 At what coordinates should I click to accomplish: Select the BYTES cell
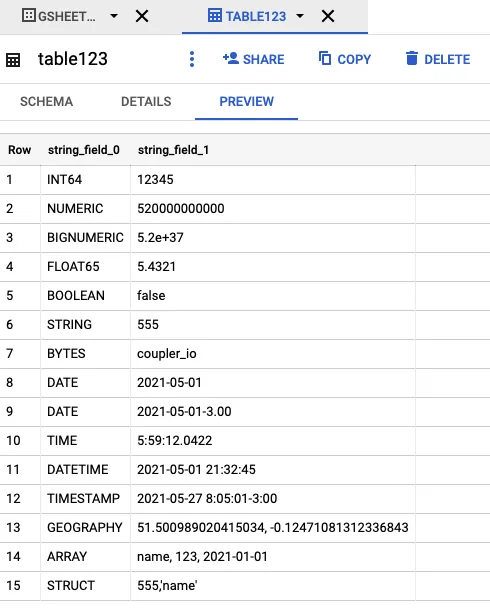click(x=85, y=354)
